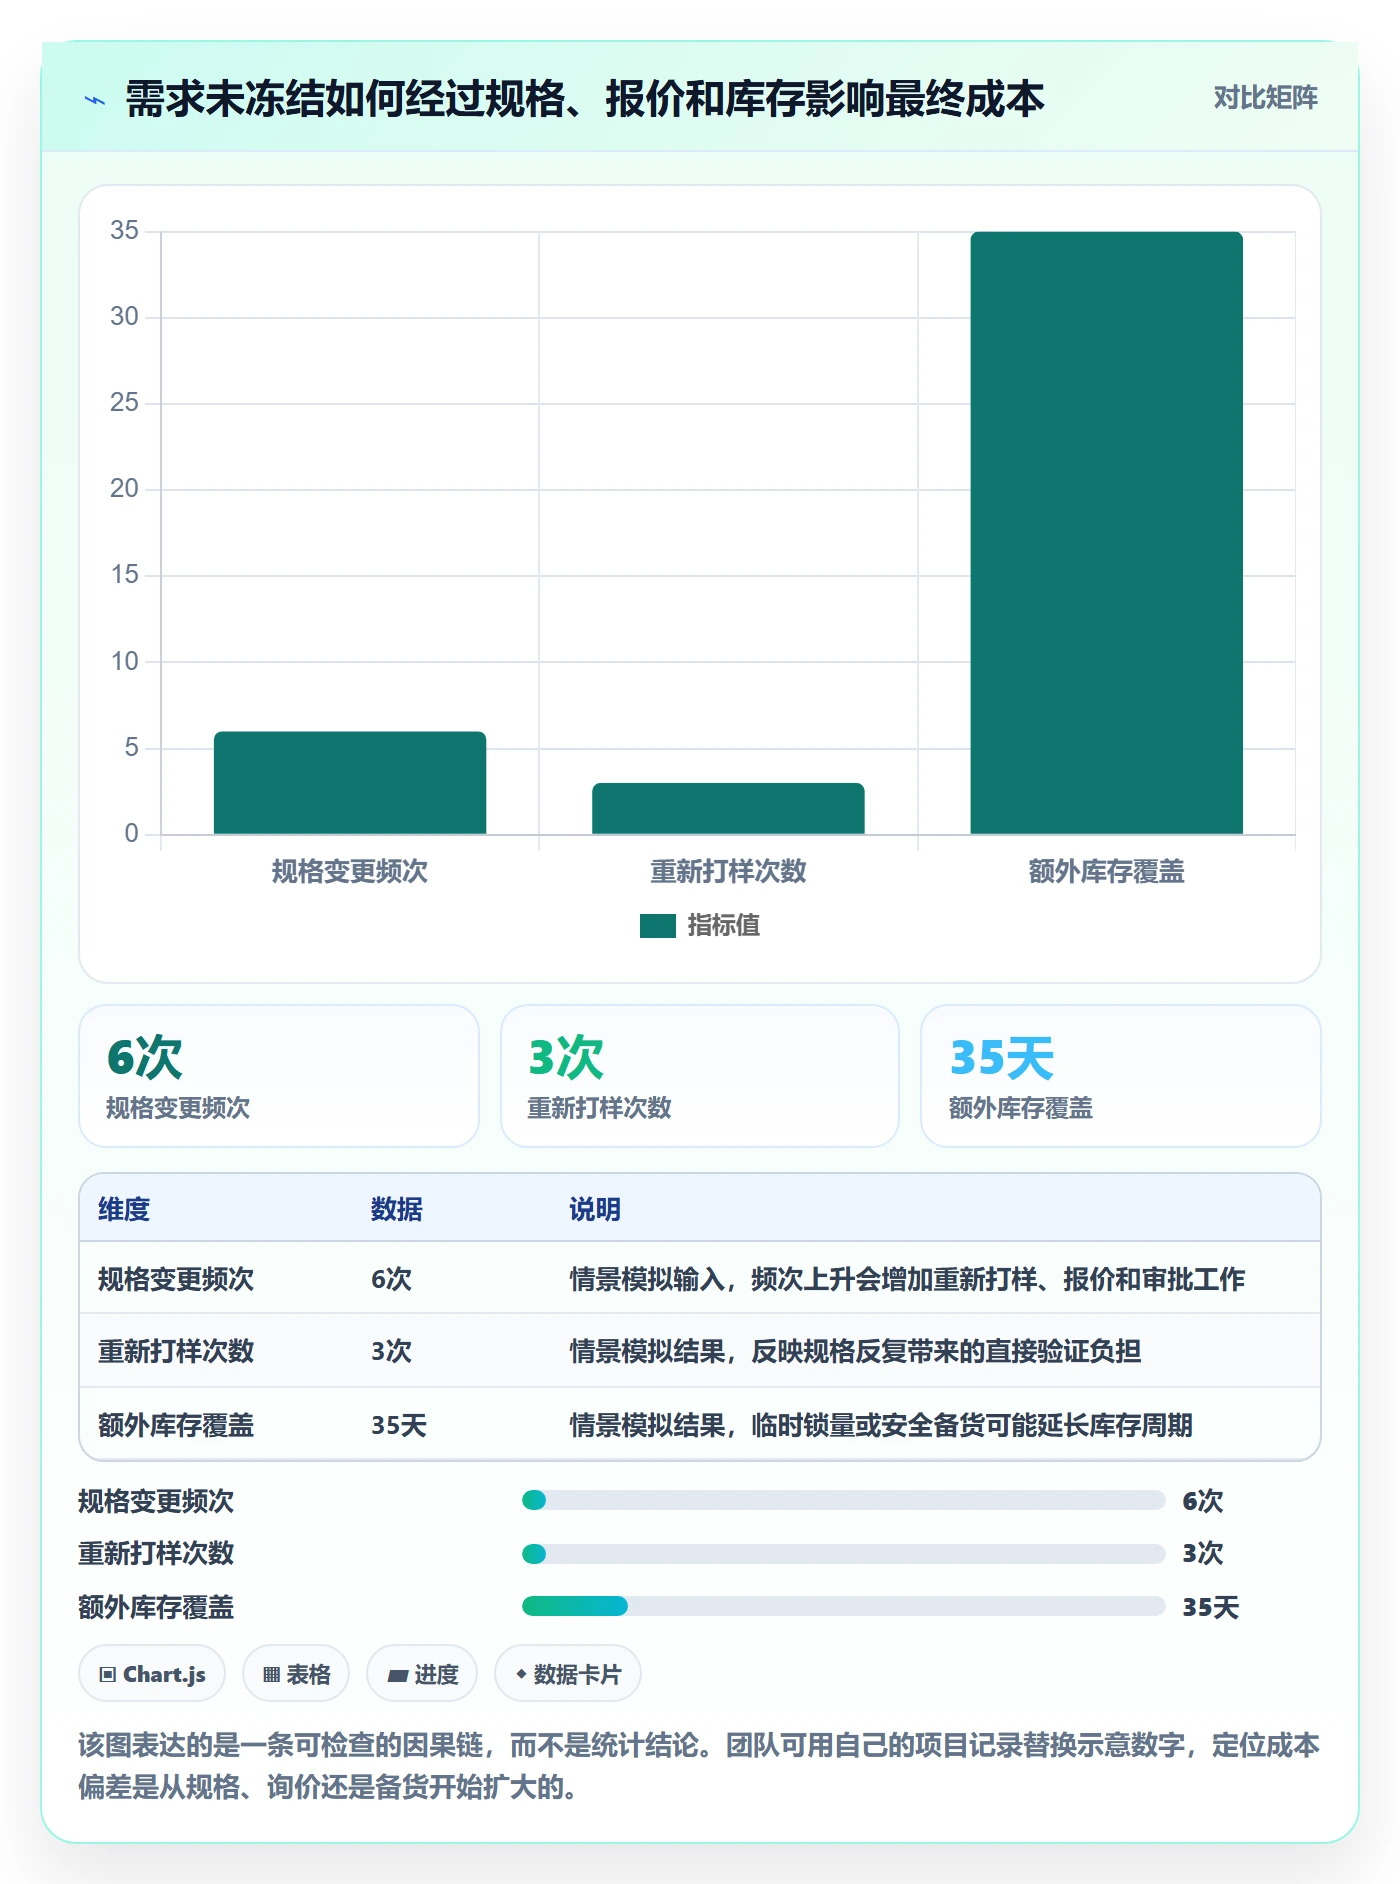This screenshot has height=1884, width=1400.
Task: Click the 维度 column header
Action: (124, 1209)
